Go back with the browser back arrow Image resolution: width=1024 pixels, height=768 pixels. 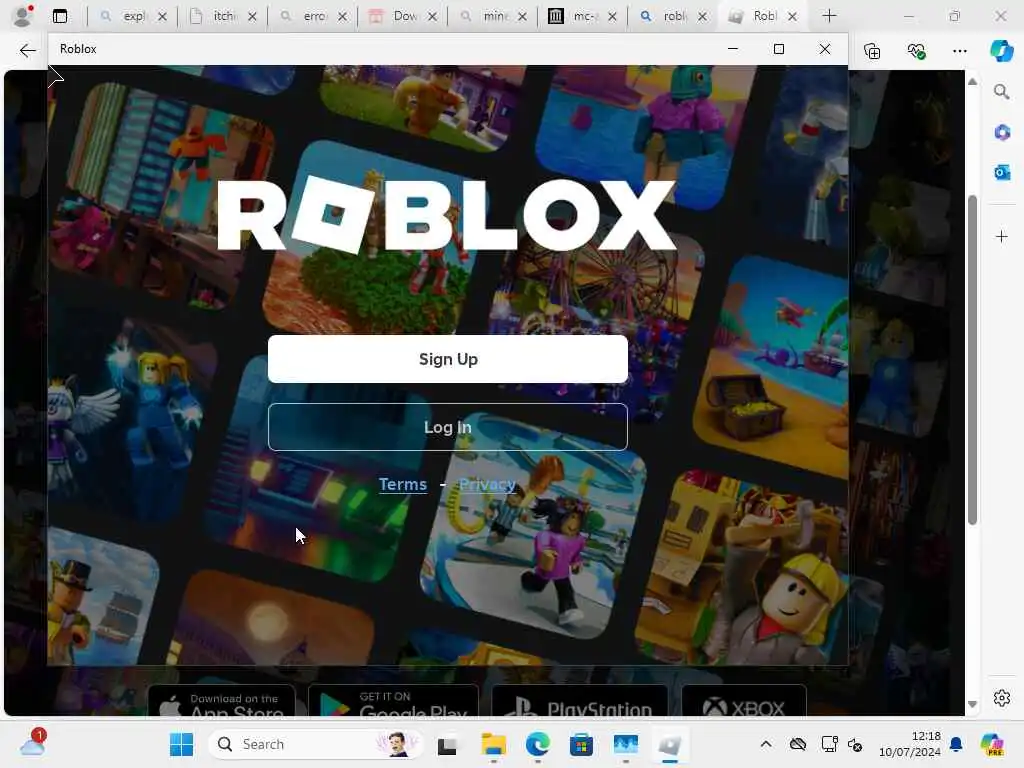(x=27, y=50)
